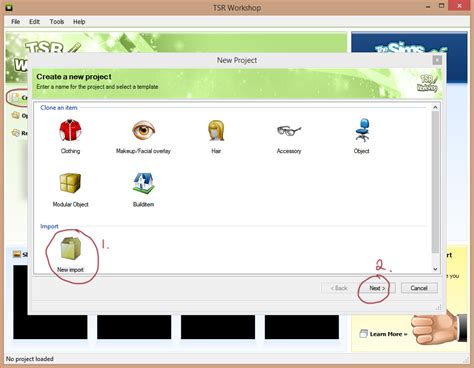
Task: Click the Cancel button
Action: click(x=419, y=288)
